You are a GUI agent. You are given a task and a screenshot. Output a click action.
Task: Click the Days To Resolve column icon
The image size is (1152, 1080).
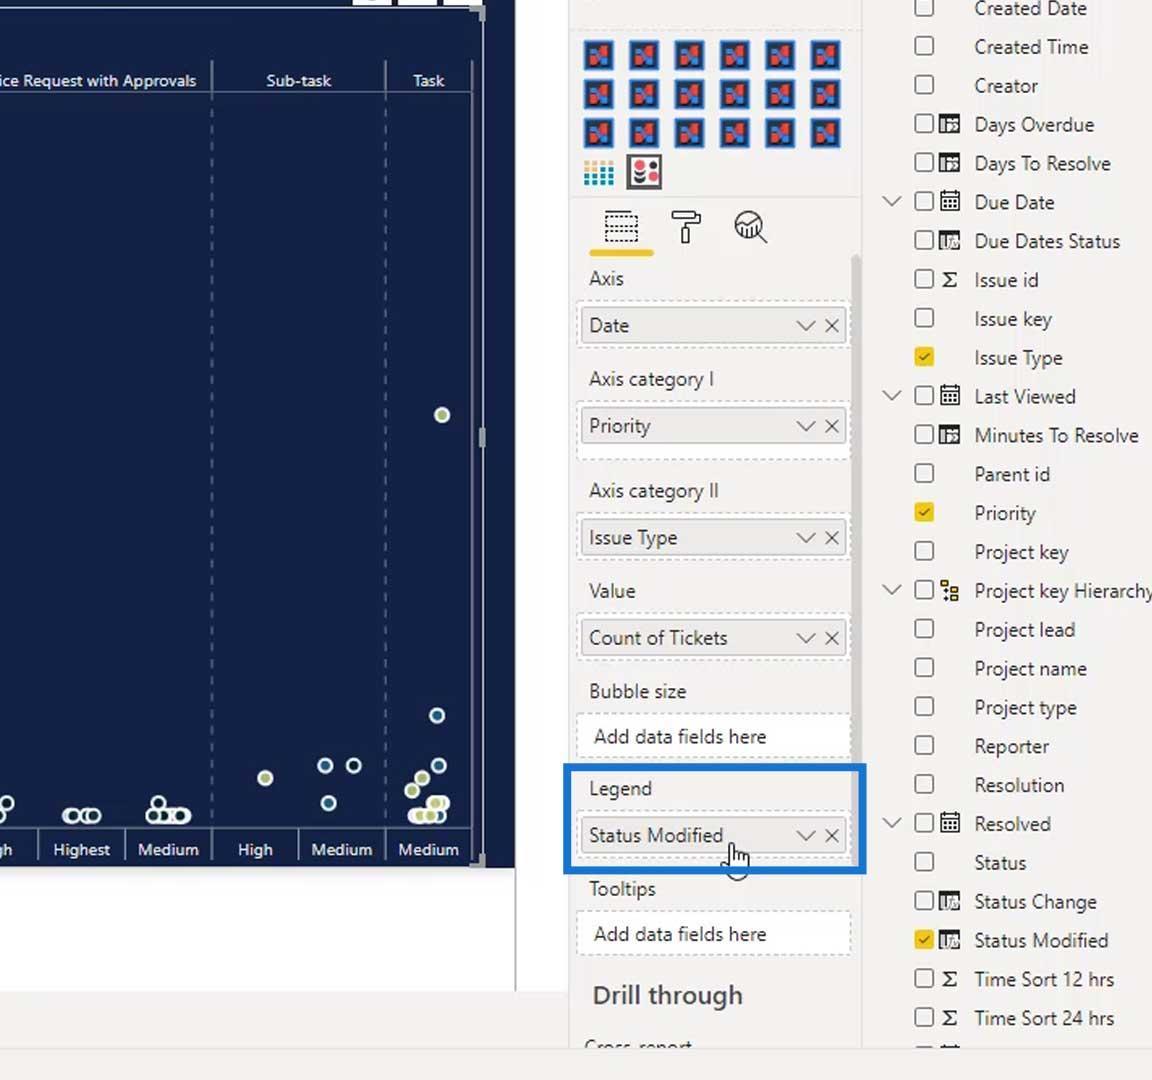(x=949, y=162)
